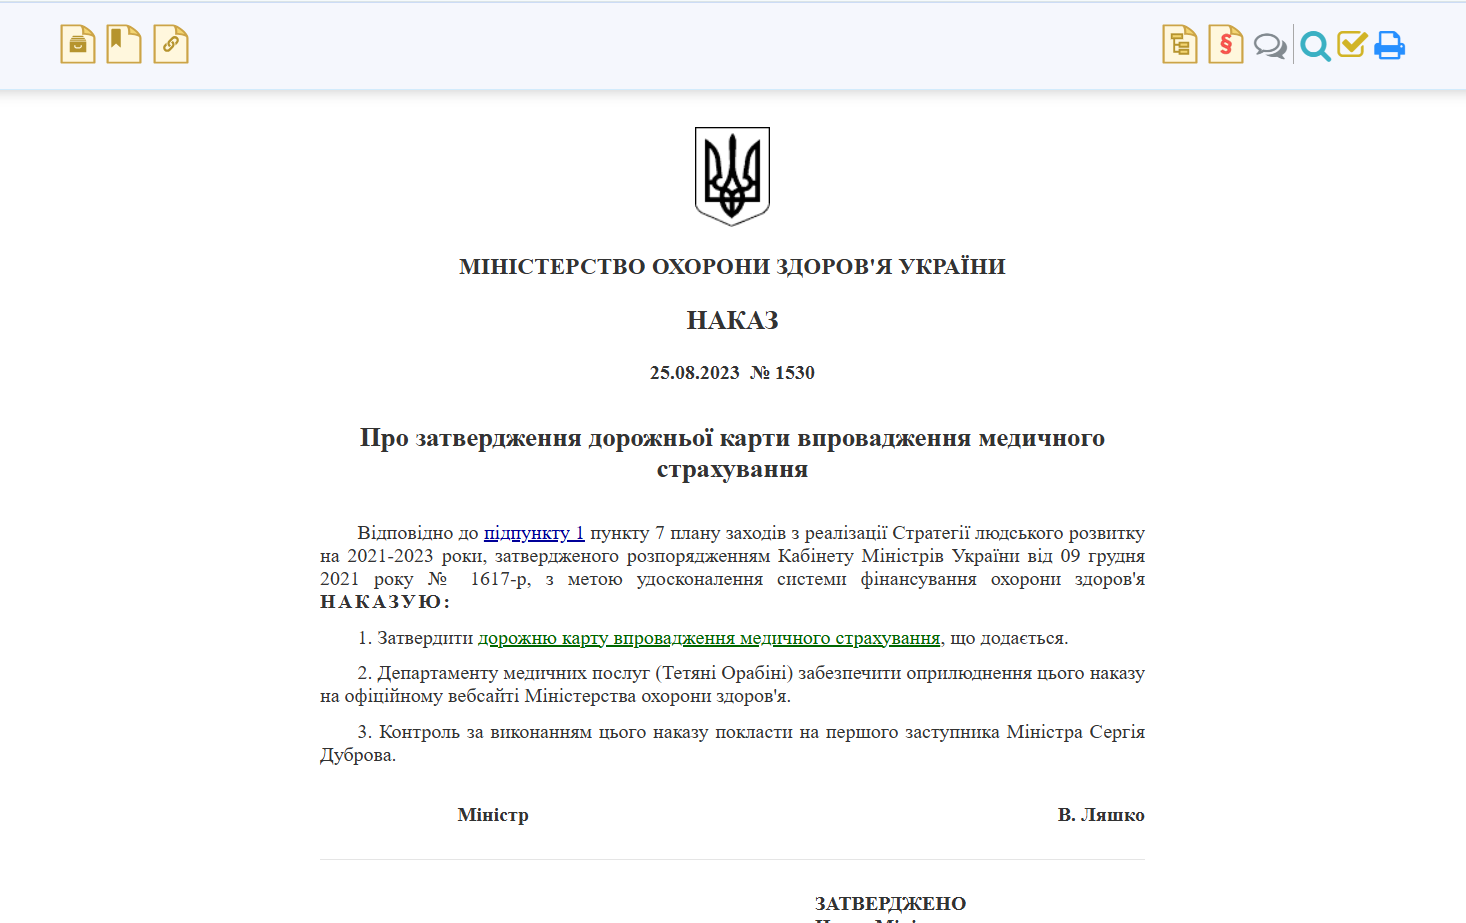
Task: Open the 'дорожню карту впровадження медичного страхування' link
Action: point(709,638)
